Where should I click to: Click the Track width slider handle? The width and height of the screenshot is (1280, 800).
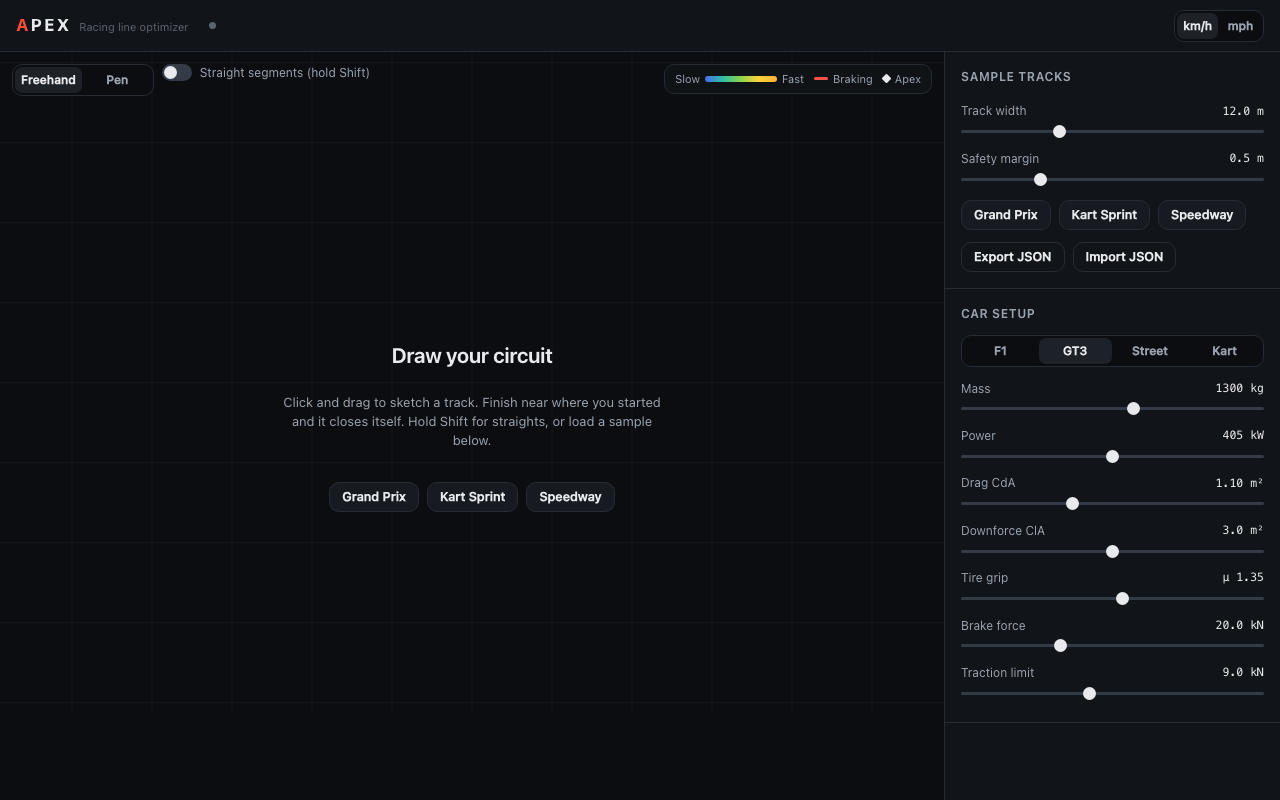tap(1059, 132)
